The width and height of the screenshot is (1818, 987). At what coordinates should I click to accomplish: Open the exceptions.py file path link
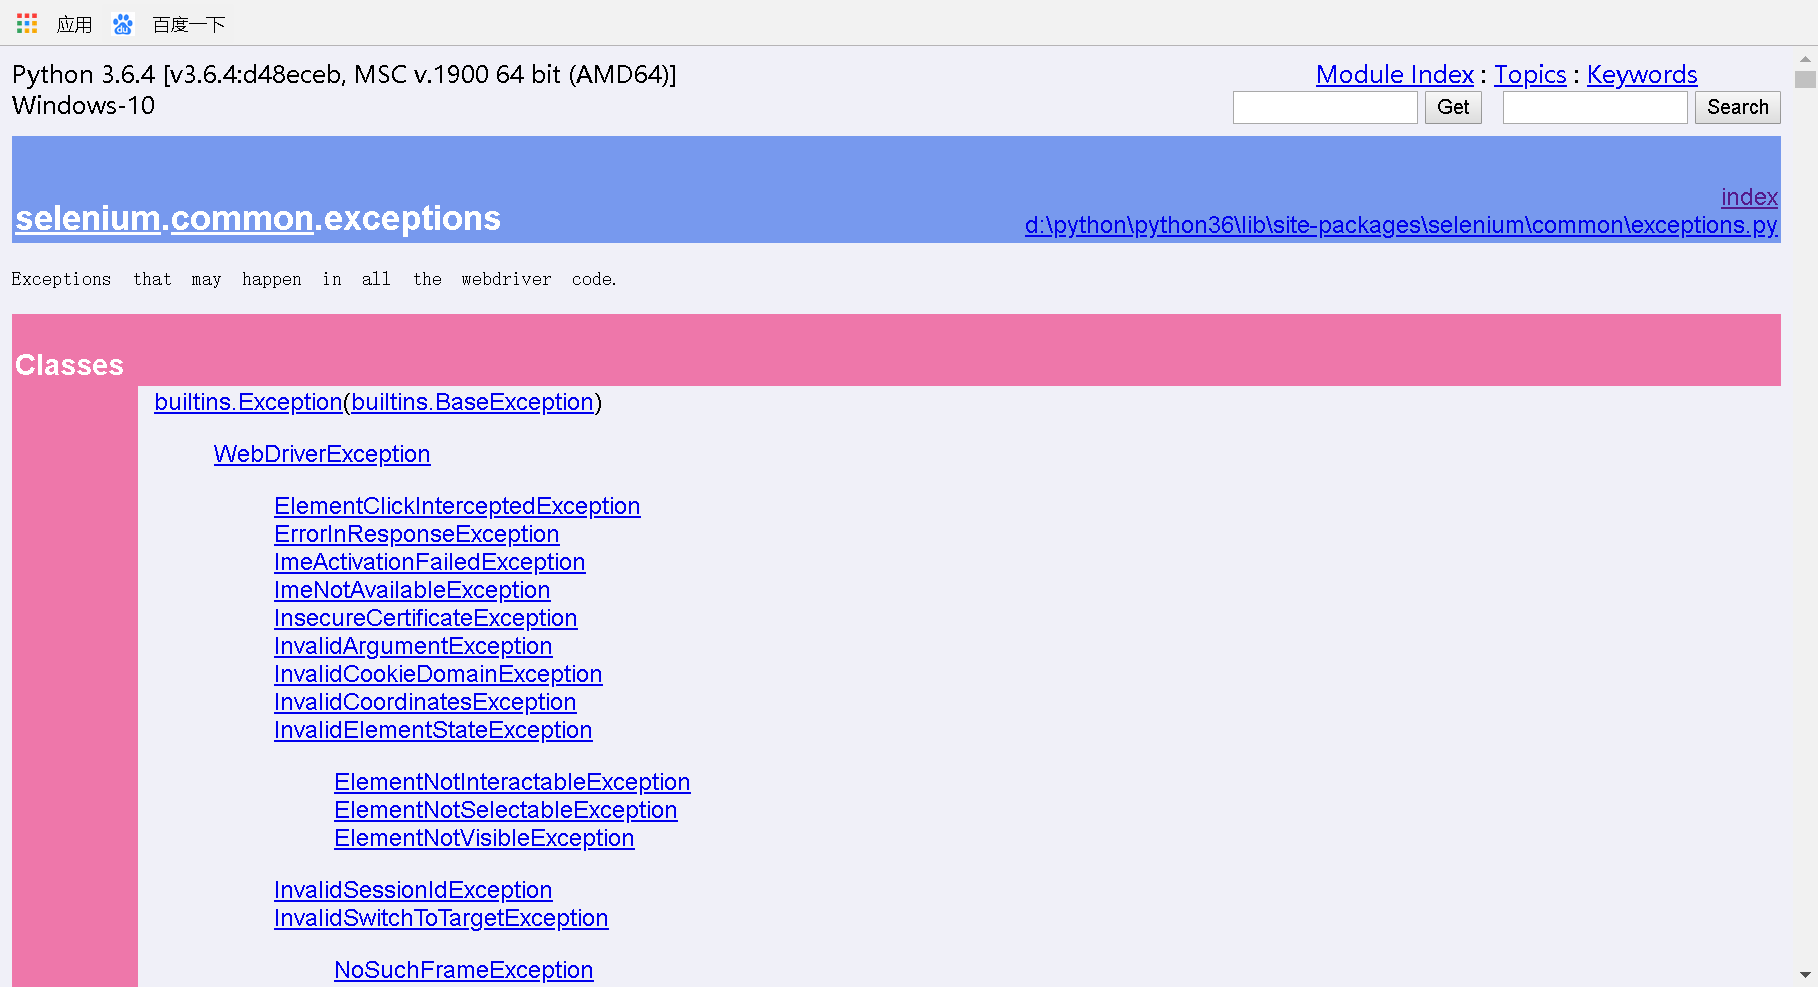(1401, 225)
